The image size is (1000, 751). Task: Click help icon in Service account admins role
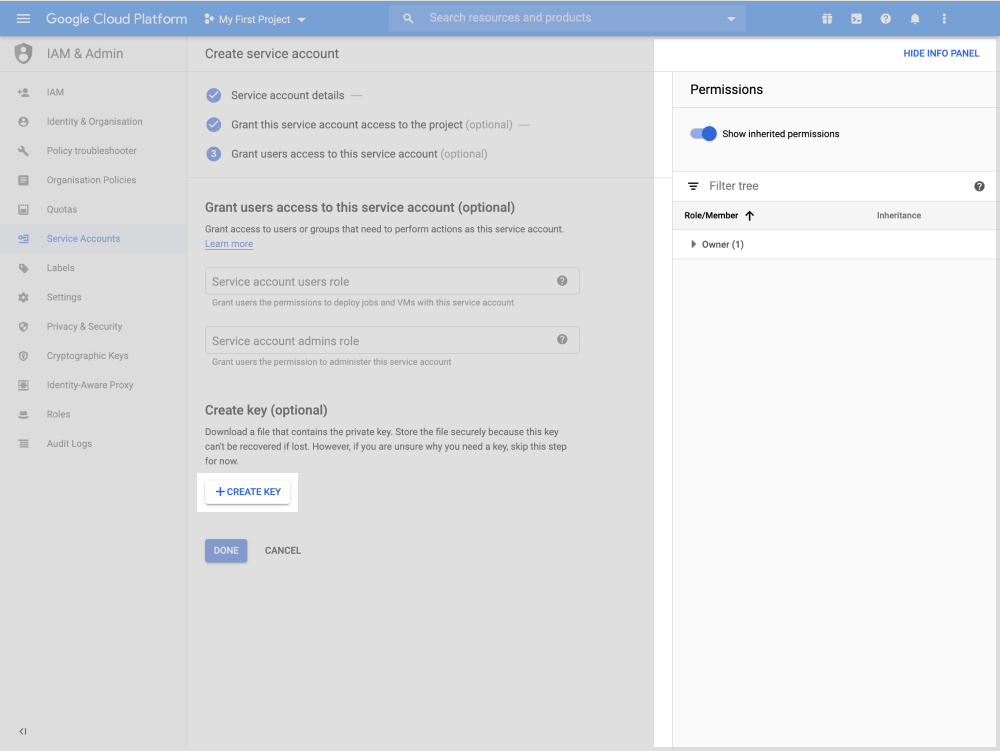(562, 340)
